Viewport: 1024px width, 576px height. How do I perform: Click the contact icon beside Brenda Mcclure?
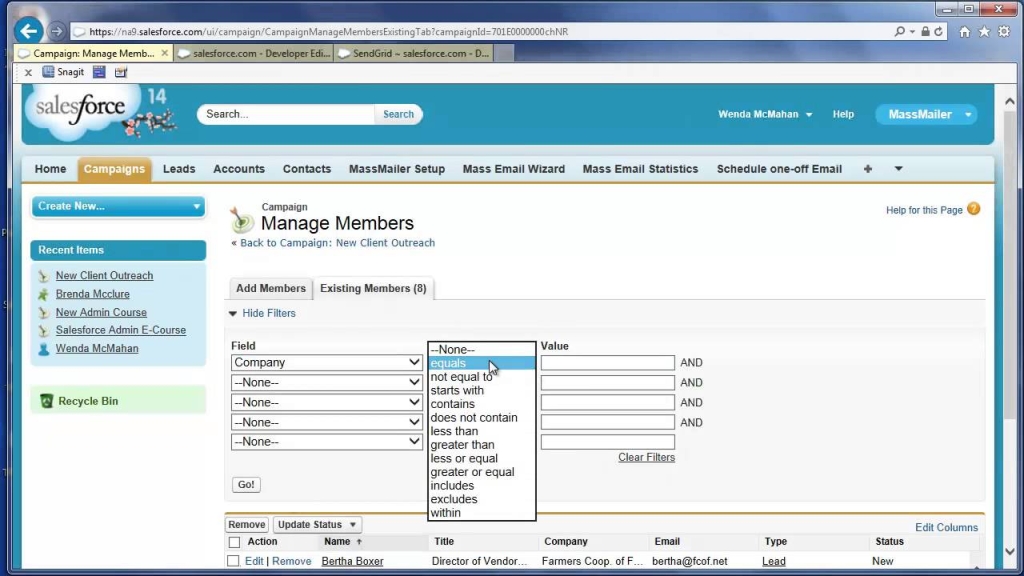pos(42,293)
